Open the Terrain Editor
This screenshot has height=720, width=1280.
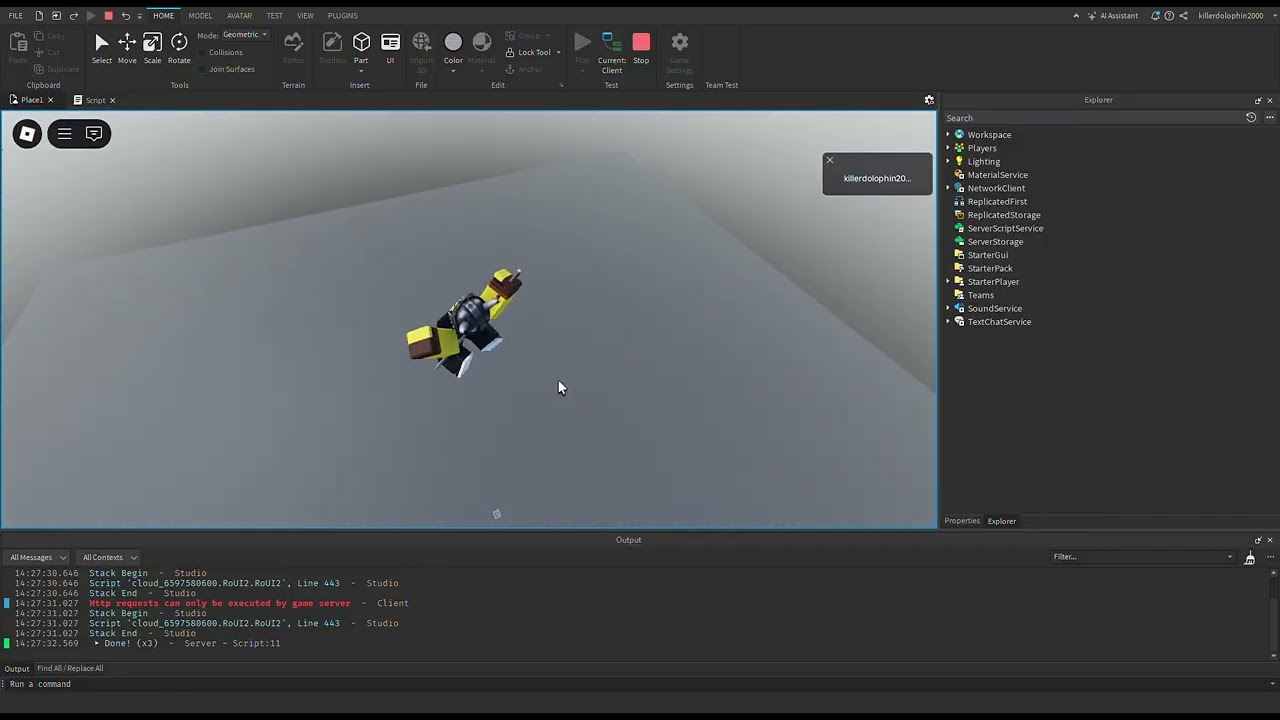click(293, 47)
